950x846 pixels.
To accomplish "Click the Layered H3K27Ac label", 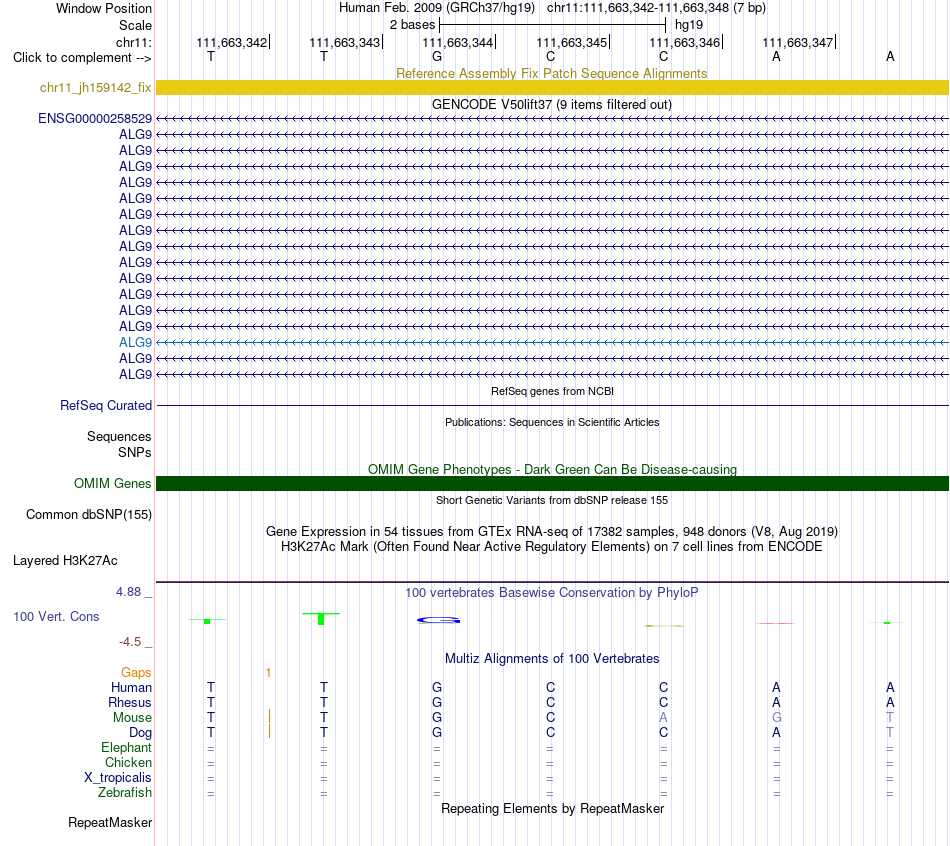I will [x=65, y=561].
